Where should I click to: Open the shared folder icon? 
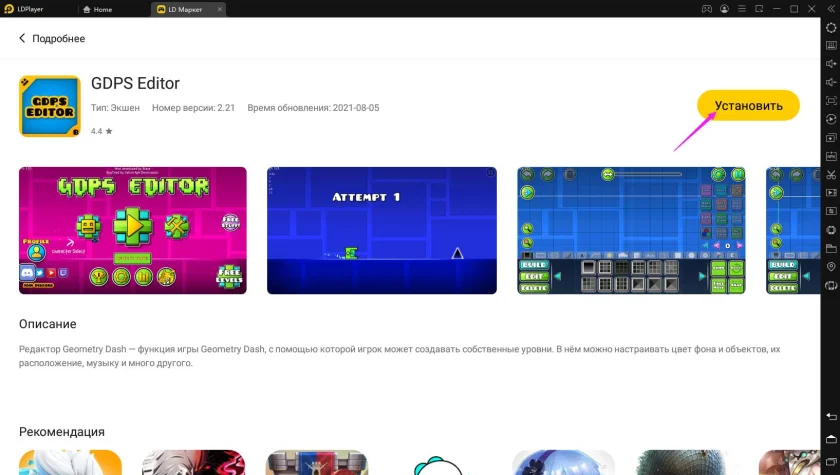831,248
